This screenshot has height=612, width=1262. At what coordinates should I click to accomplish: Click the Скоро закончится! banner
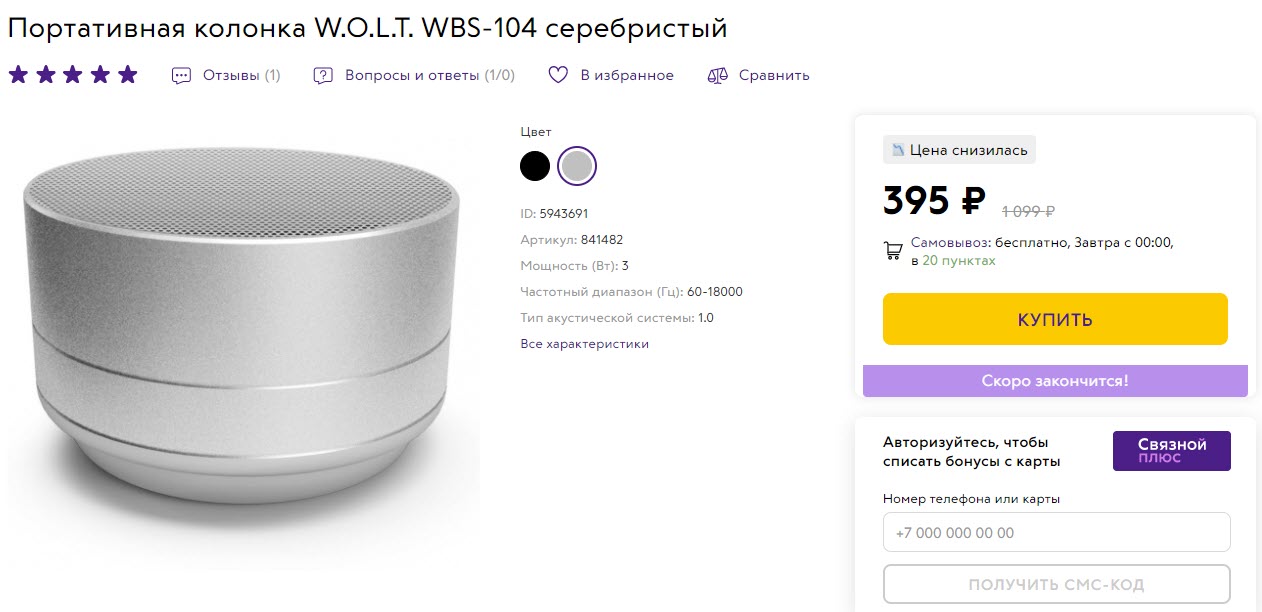pos(1055,380)
